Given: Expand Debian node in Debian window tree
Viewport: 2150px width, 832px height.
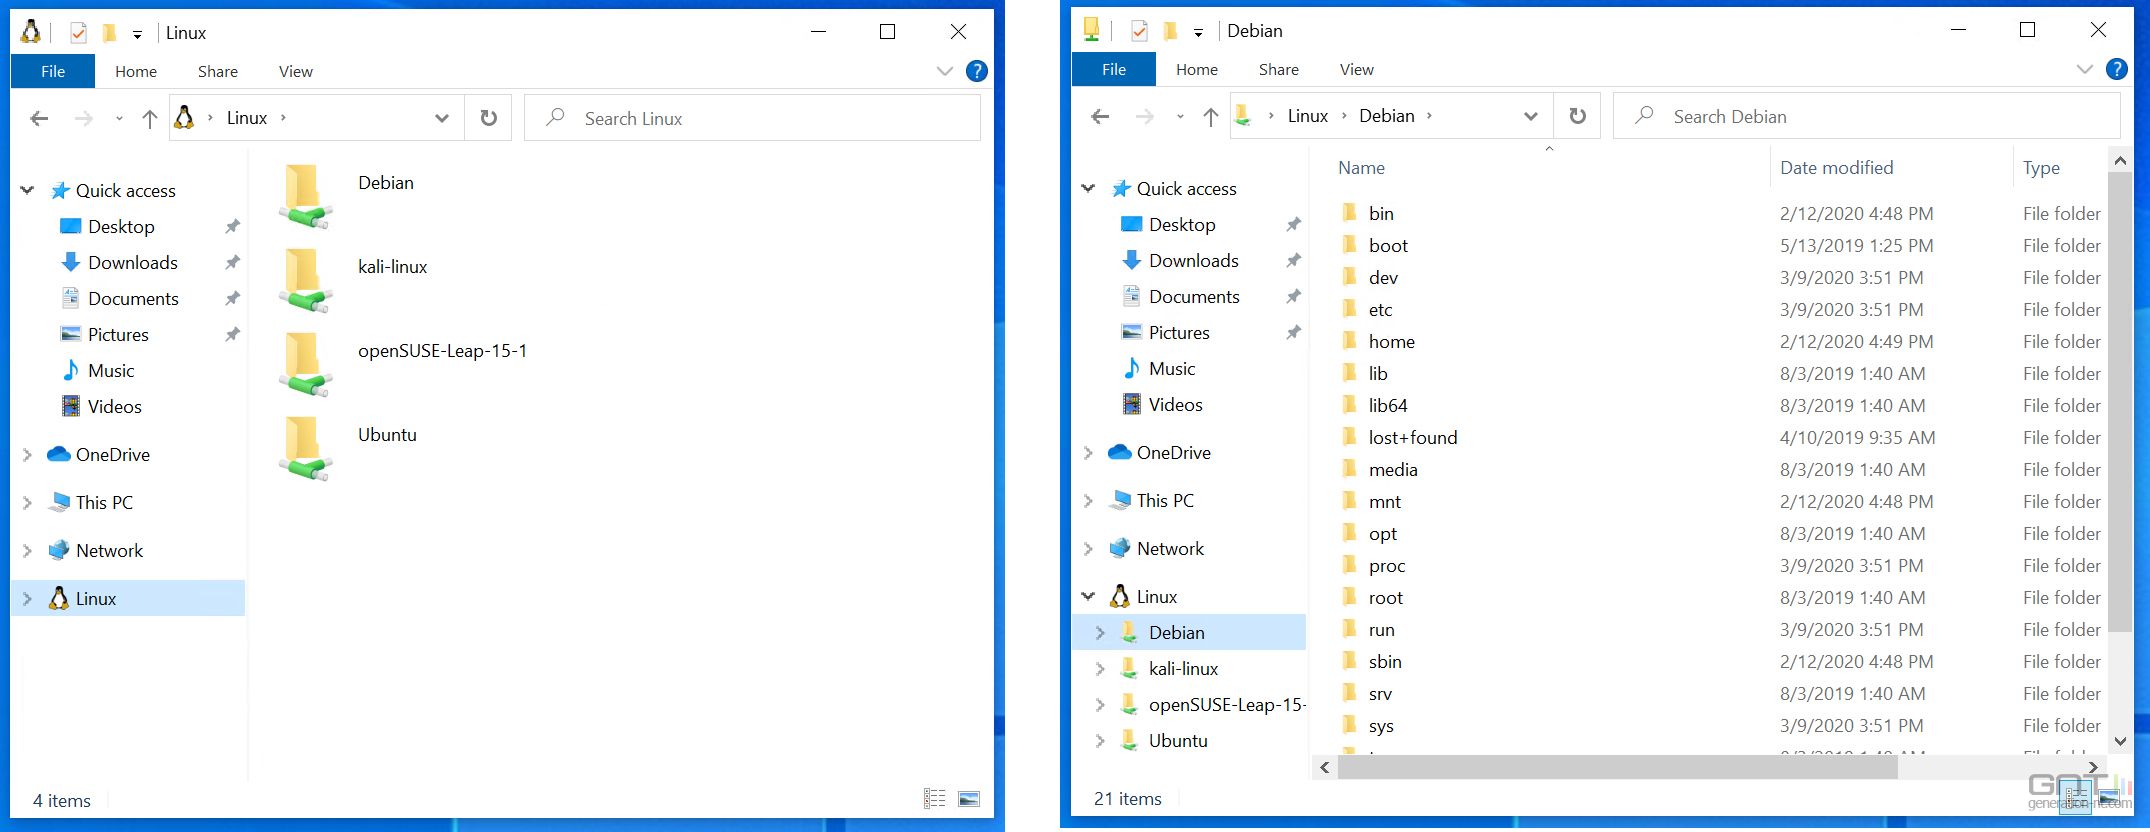Looking at the screenshot, I should tap(1100, 632).
